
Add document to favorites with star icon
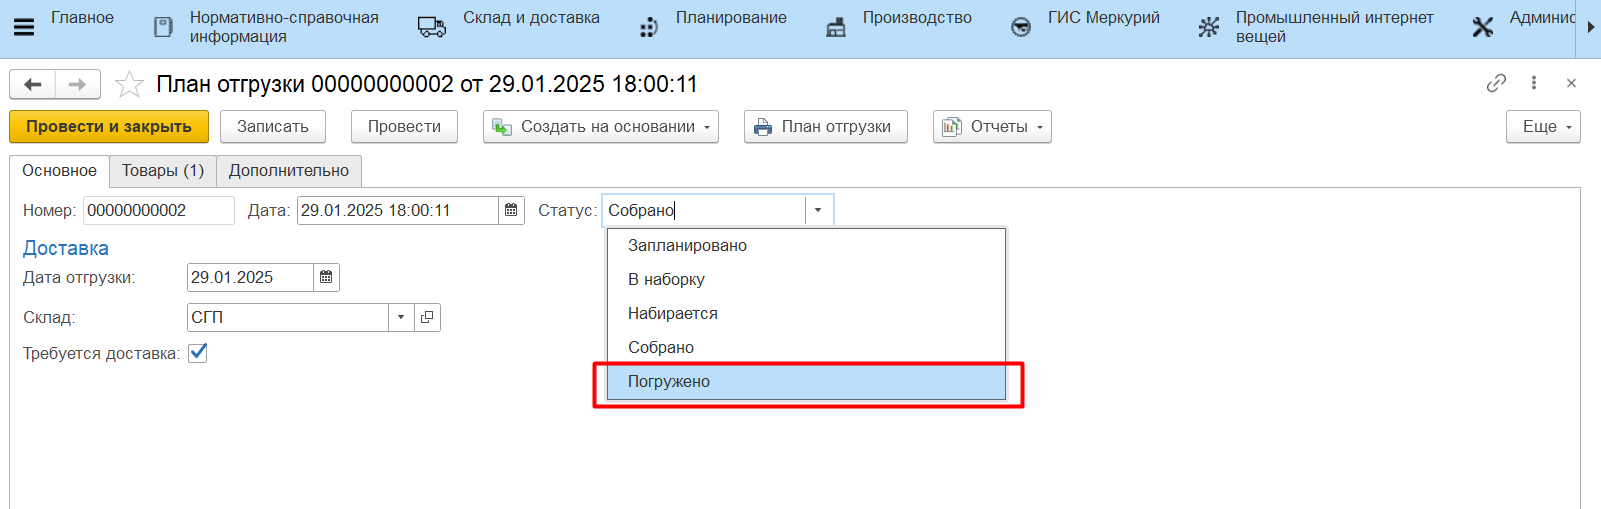[129, 85]
